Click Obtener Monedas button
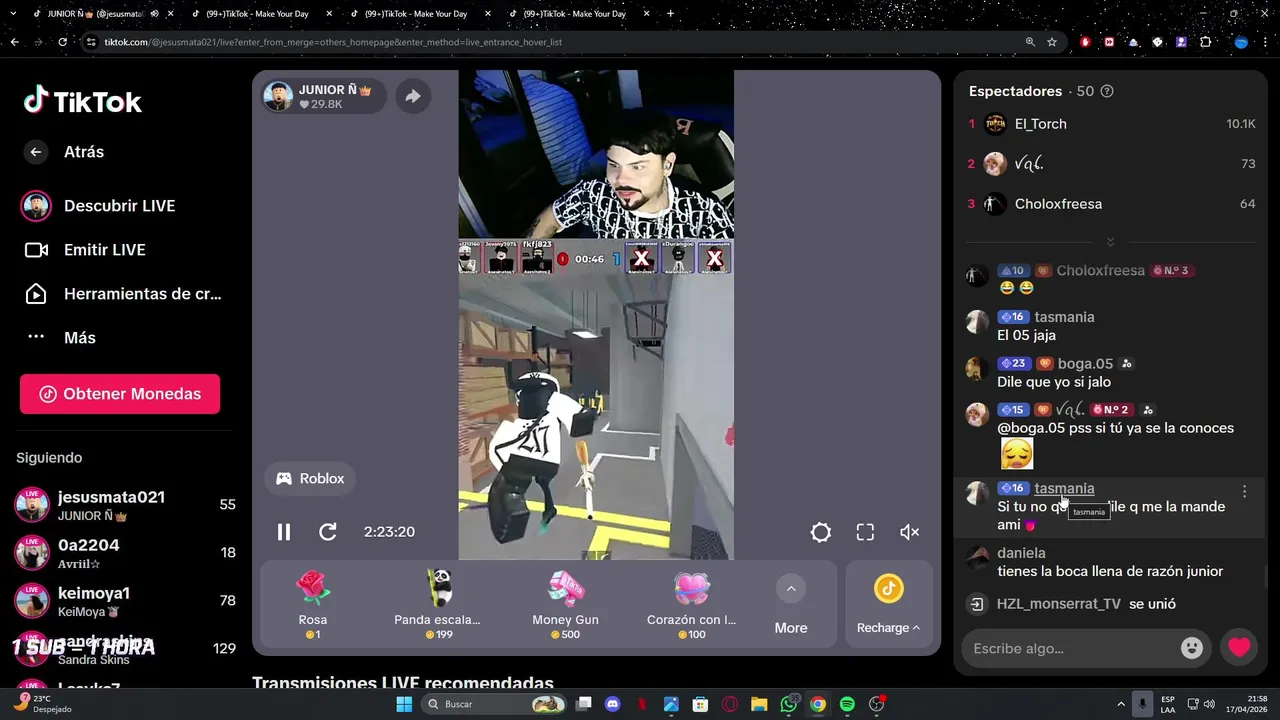The height and width of the screenshot is (720, 1280). (x=120, y=394)
